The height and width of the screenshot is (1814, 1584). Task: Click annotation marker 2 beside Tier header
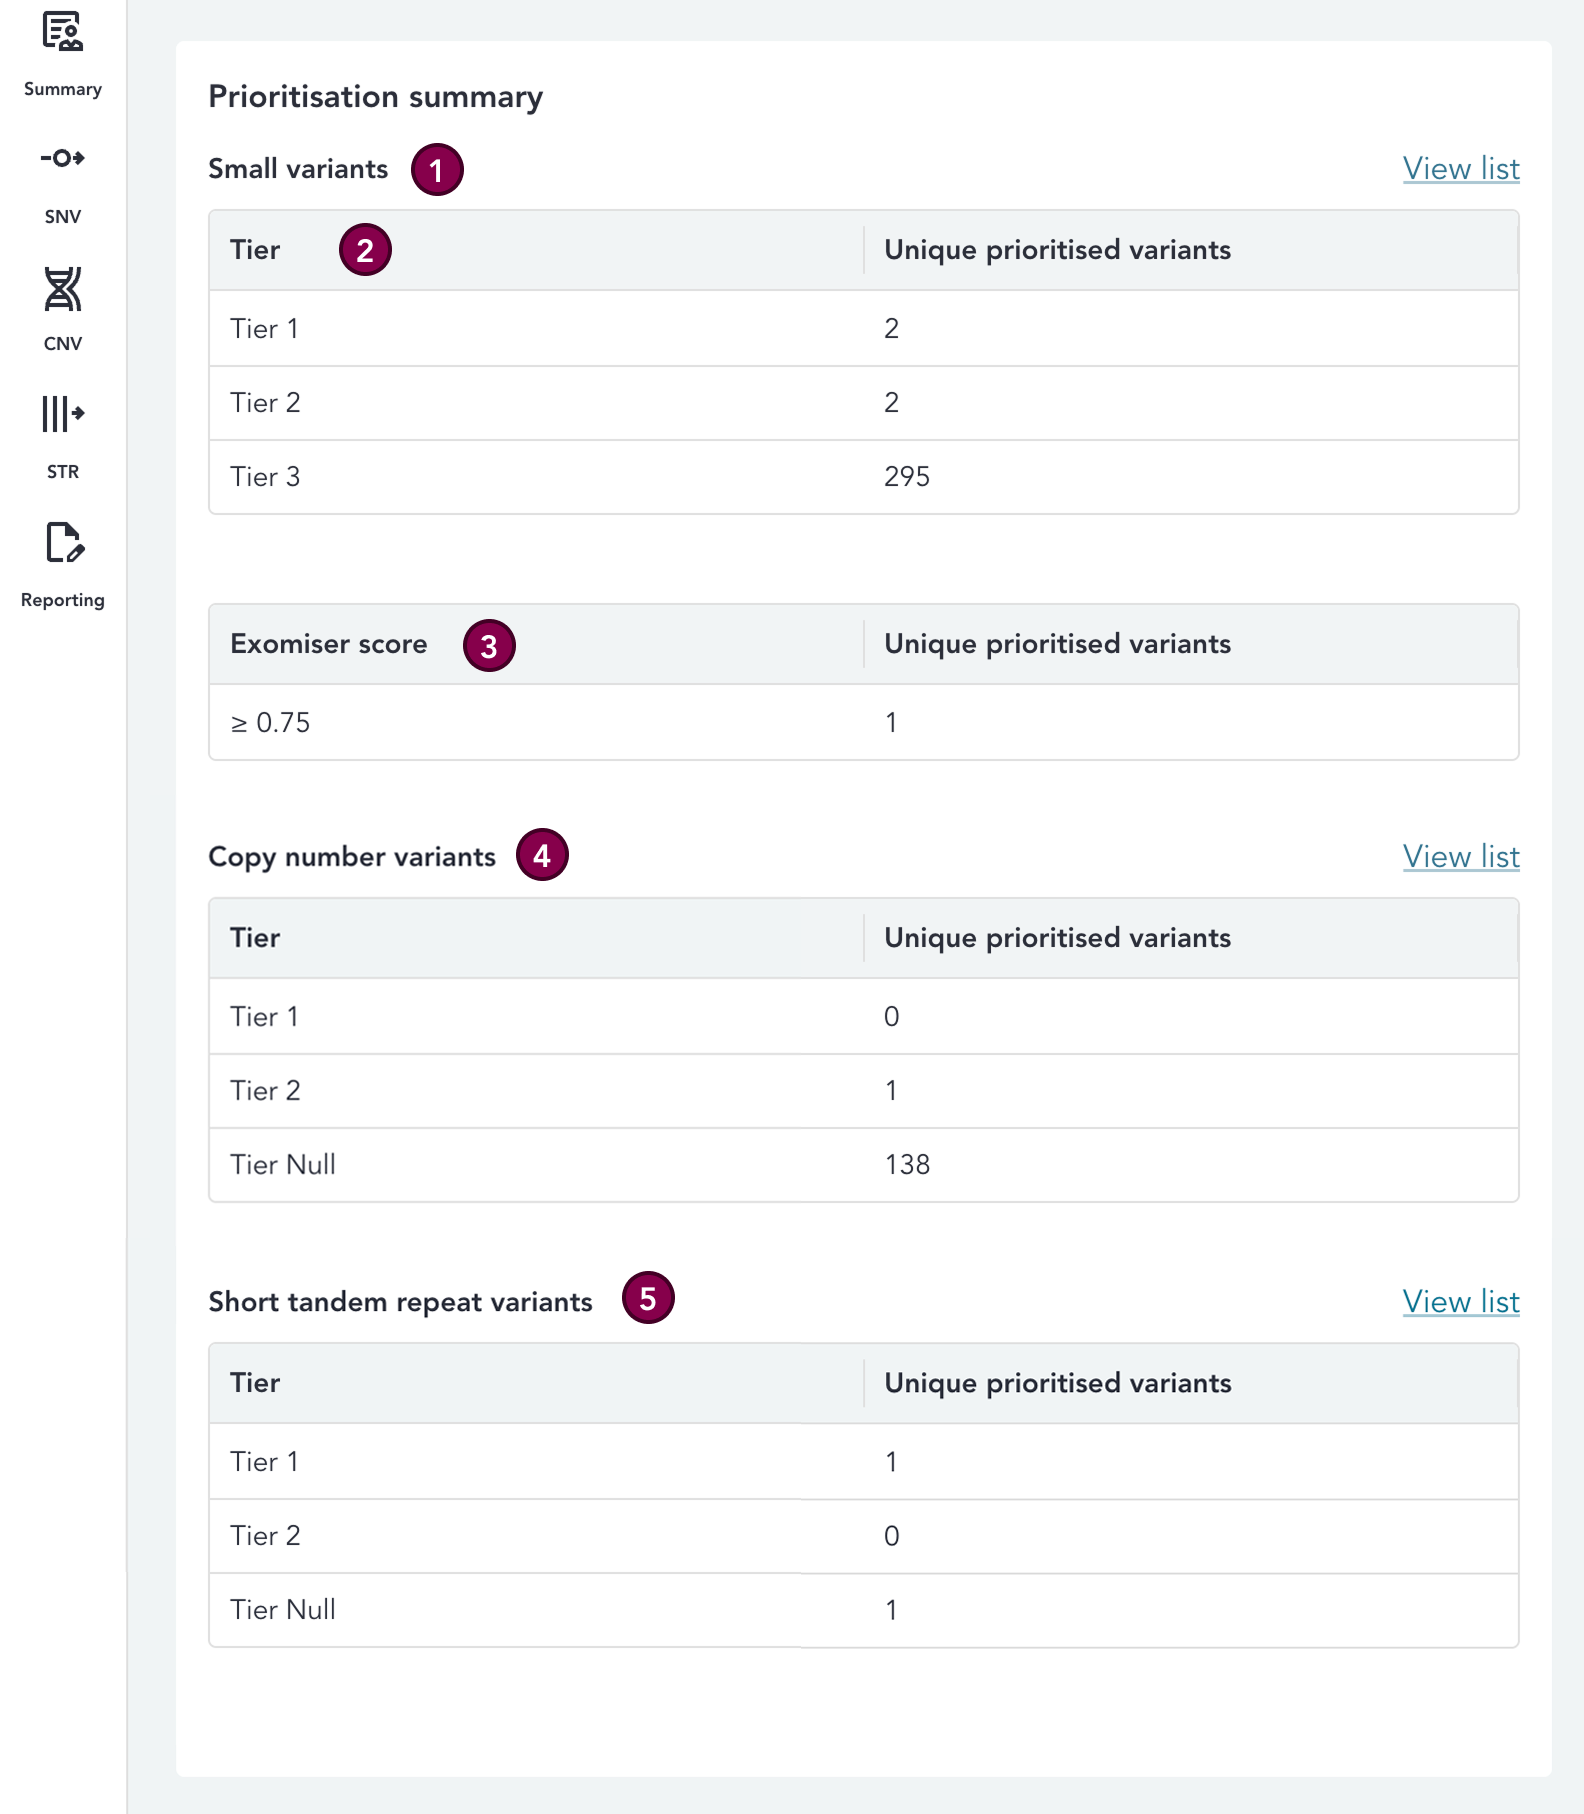(365, 250)
